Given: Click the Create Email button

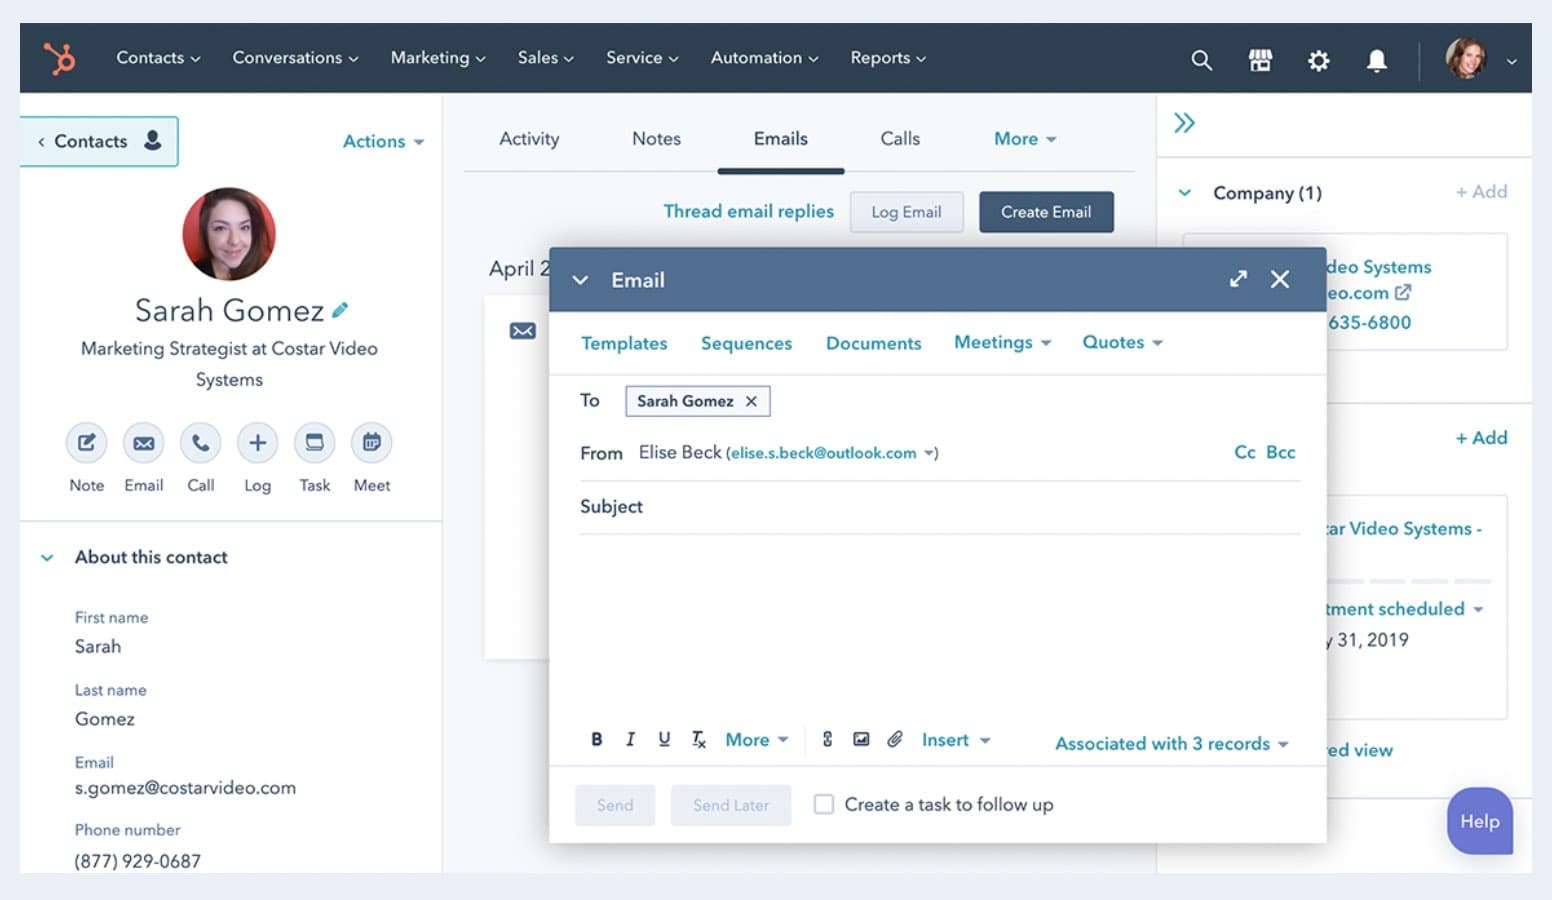Looking at the screenshot, I should pyautogui.click(x=1046, y=211).
